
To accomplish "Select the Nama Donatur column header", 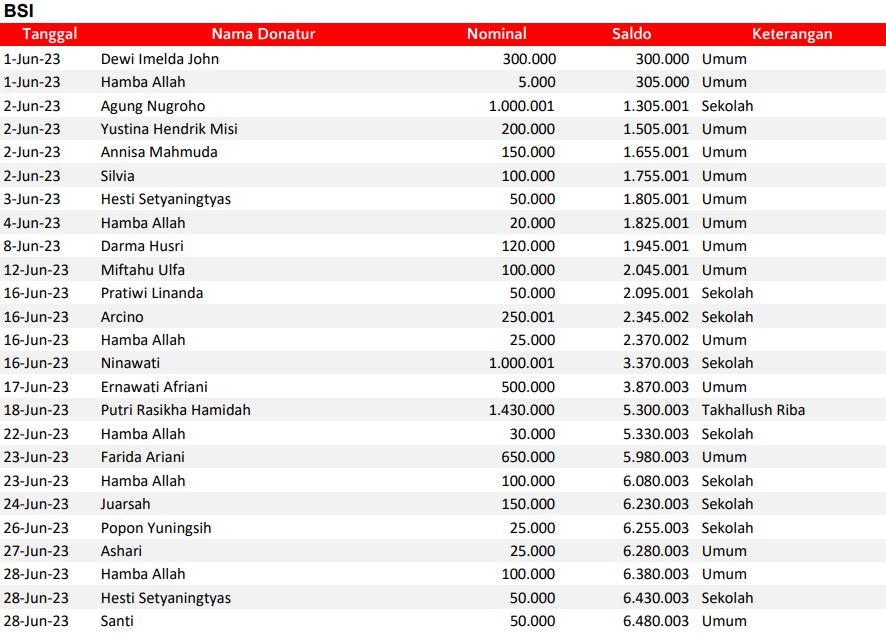I will pos(263,34).
